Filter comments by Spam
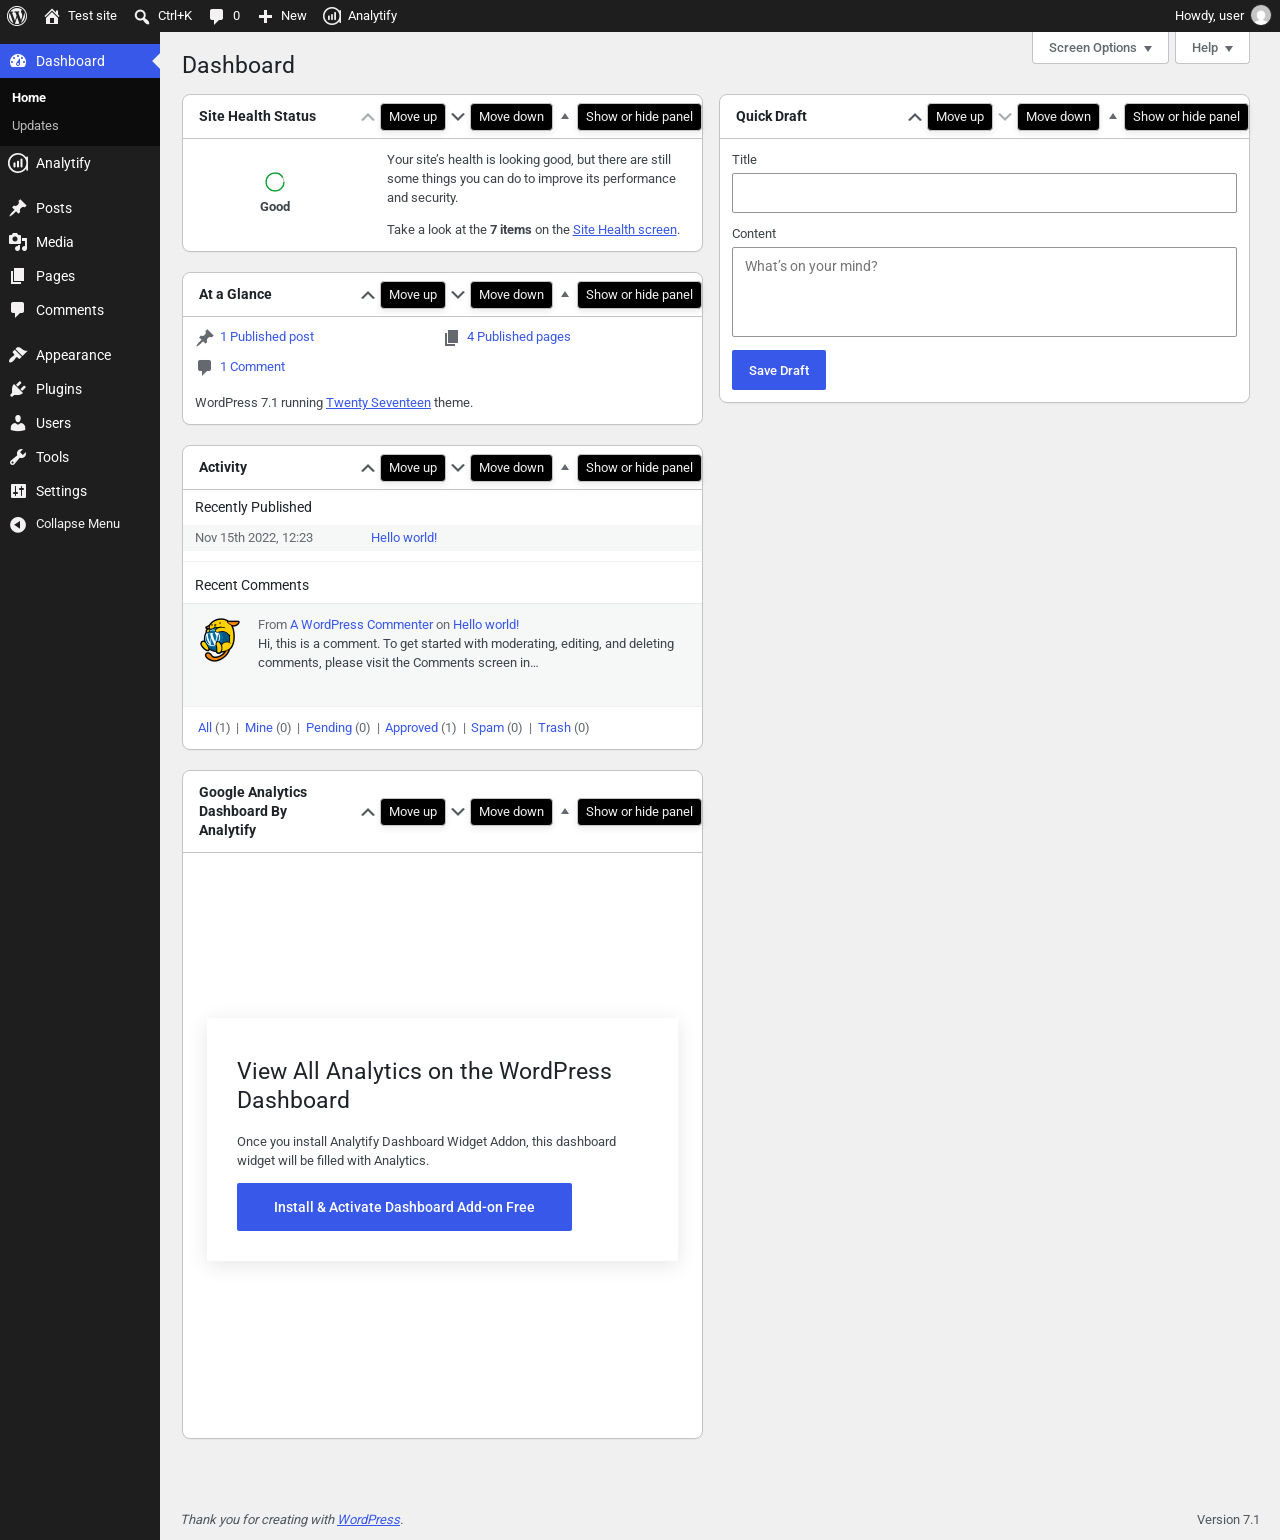Viewport: 1280px width, 1540px height. (x=487, y=728)
